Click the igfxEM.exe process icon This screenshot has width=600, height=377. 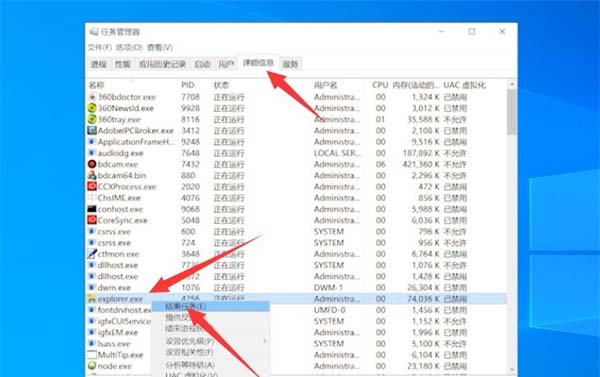[92, 332]
